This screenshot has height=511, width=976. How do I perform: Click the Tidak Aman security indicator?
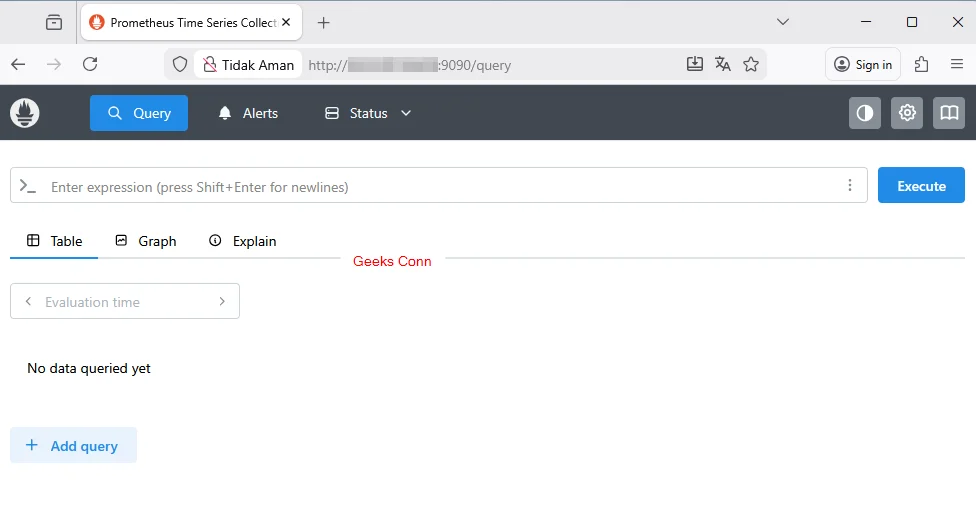coord(248,65)
